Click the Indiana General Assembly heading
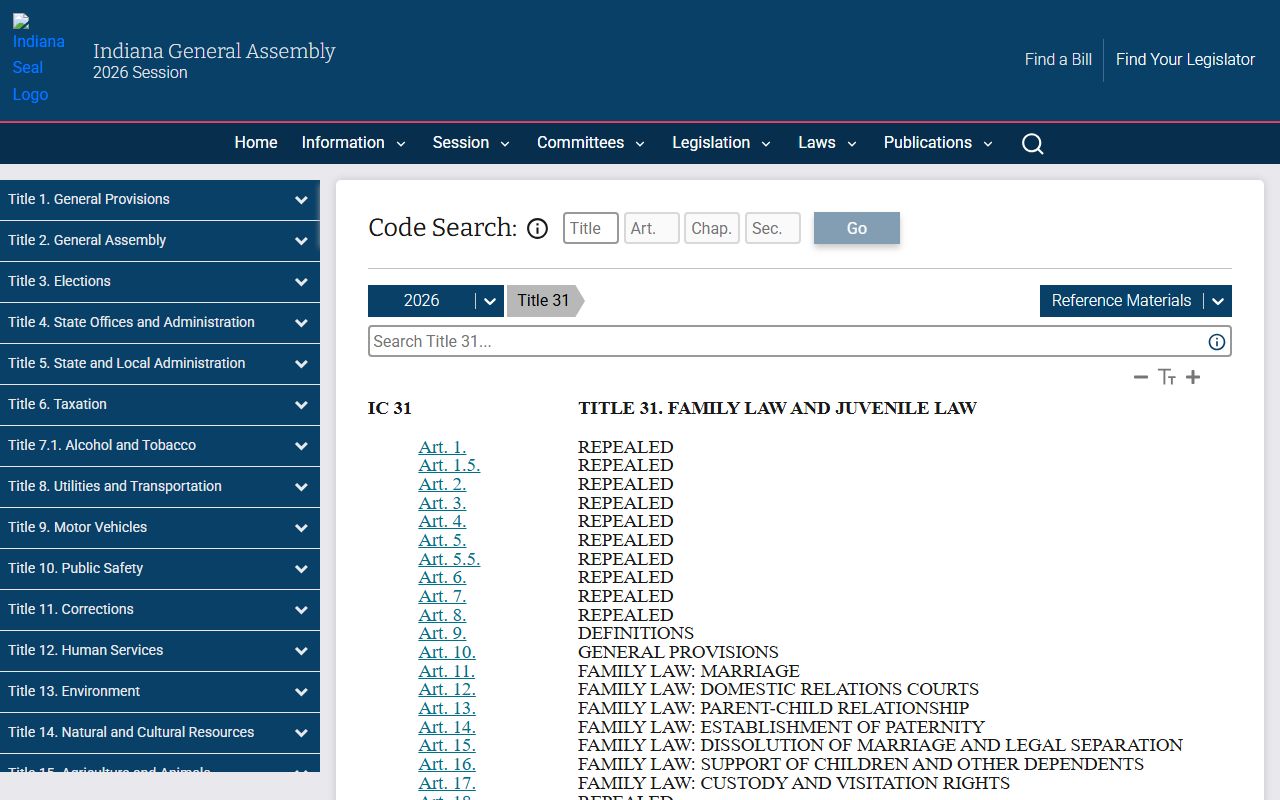Image resolution: width=1280 pixels, height=800 pixels. coord(214,51)
